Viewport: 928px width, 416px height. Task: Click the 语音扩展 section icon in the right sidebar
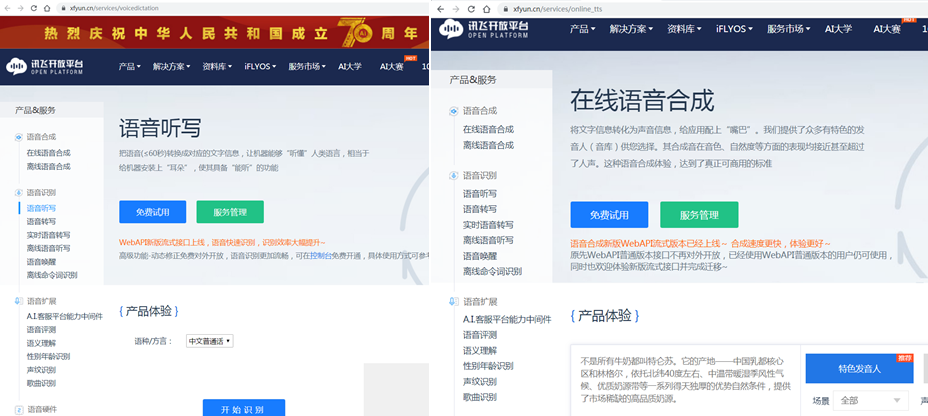pos(454,301)
